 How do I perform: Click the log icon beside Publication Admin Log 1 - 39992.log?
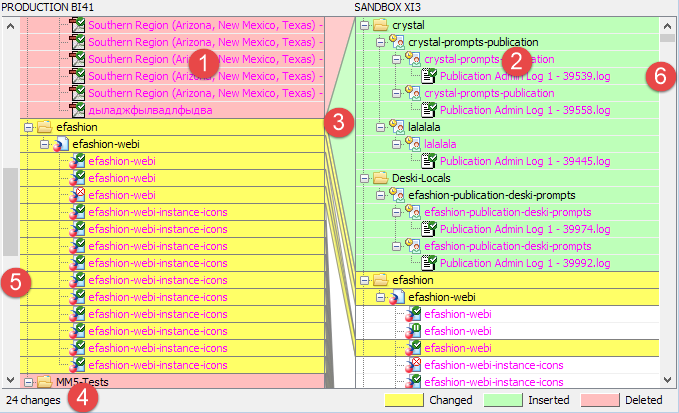click(x=429, y=263)
